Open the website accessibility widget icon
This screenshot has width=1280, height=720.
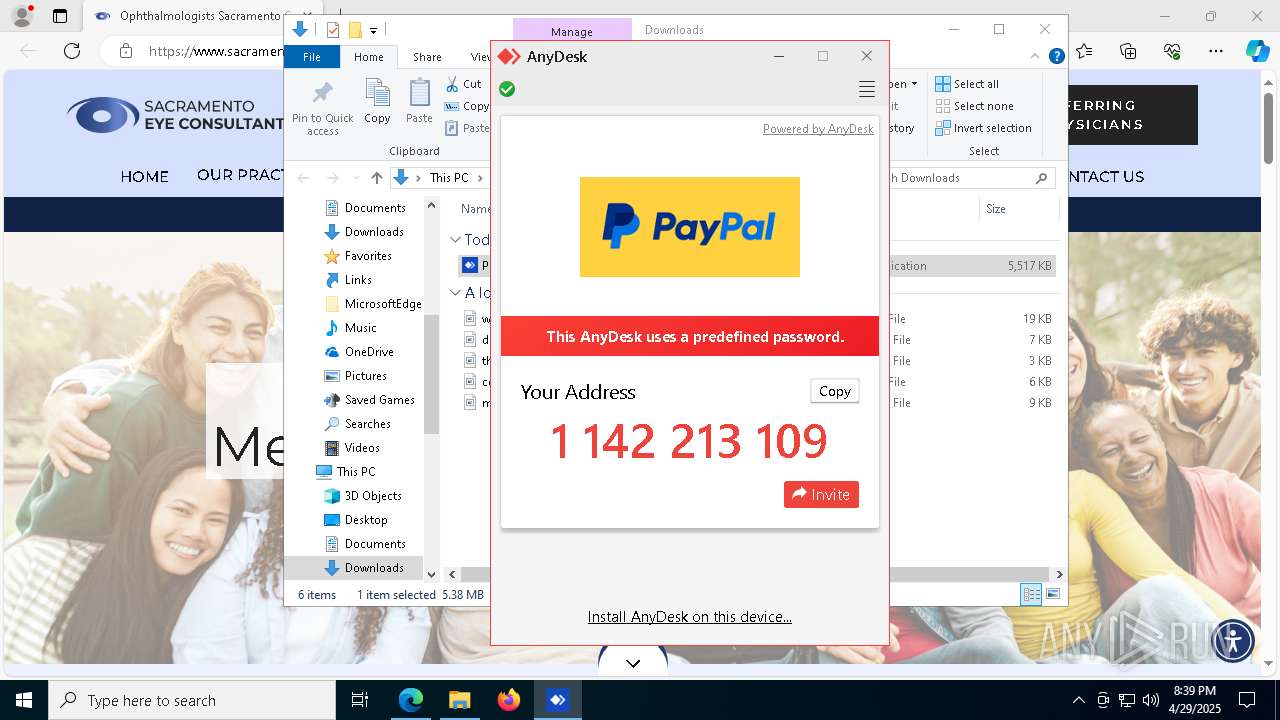point(1233,641)
